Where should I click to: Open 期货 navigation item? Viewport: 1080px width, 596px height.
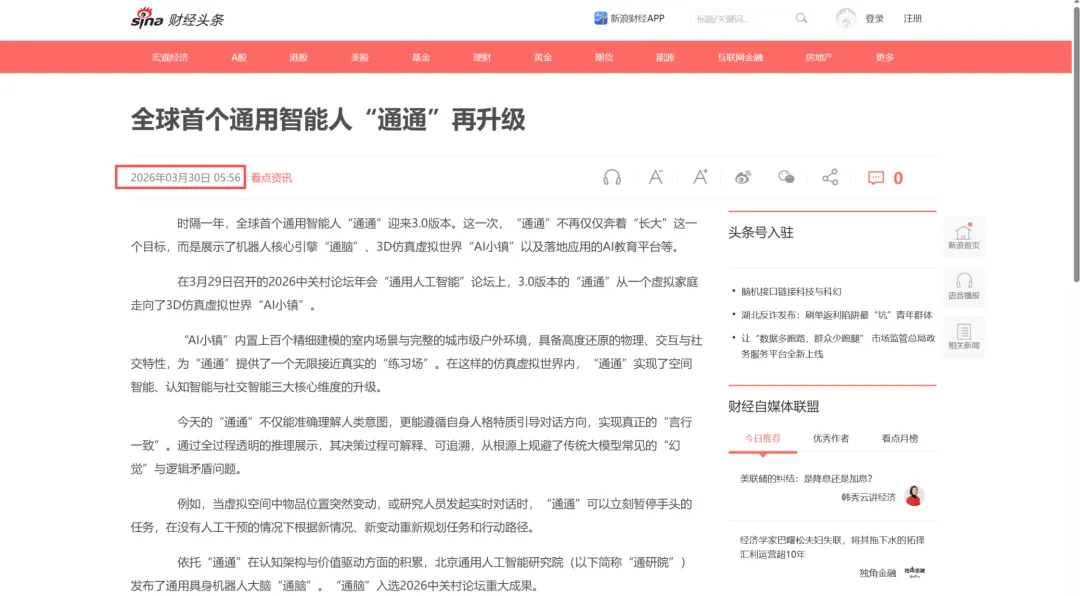[604, 57]
